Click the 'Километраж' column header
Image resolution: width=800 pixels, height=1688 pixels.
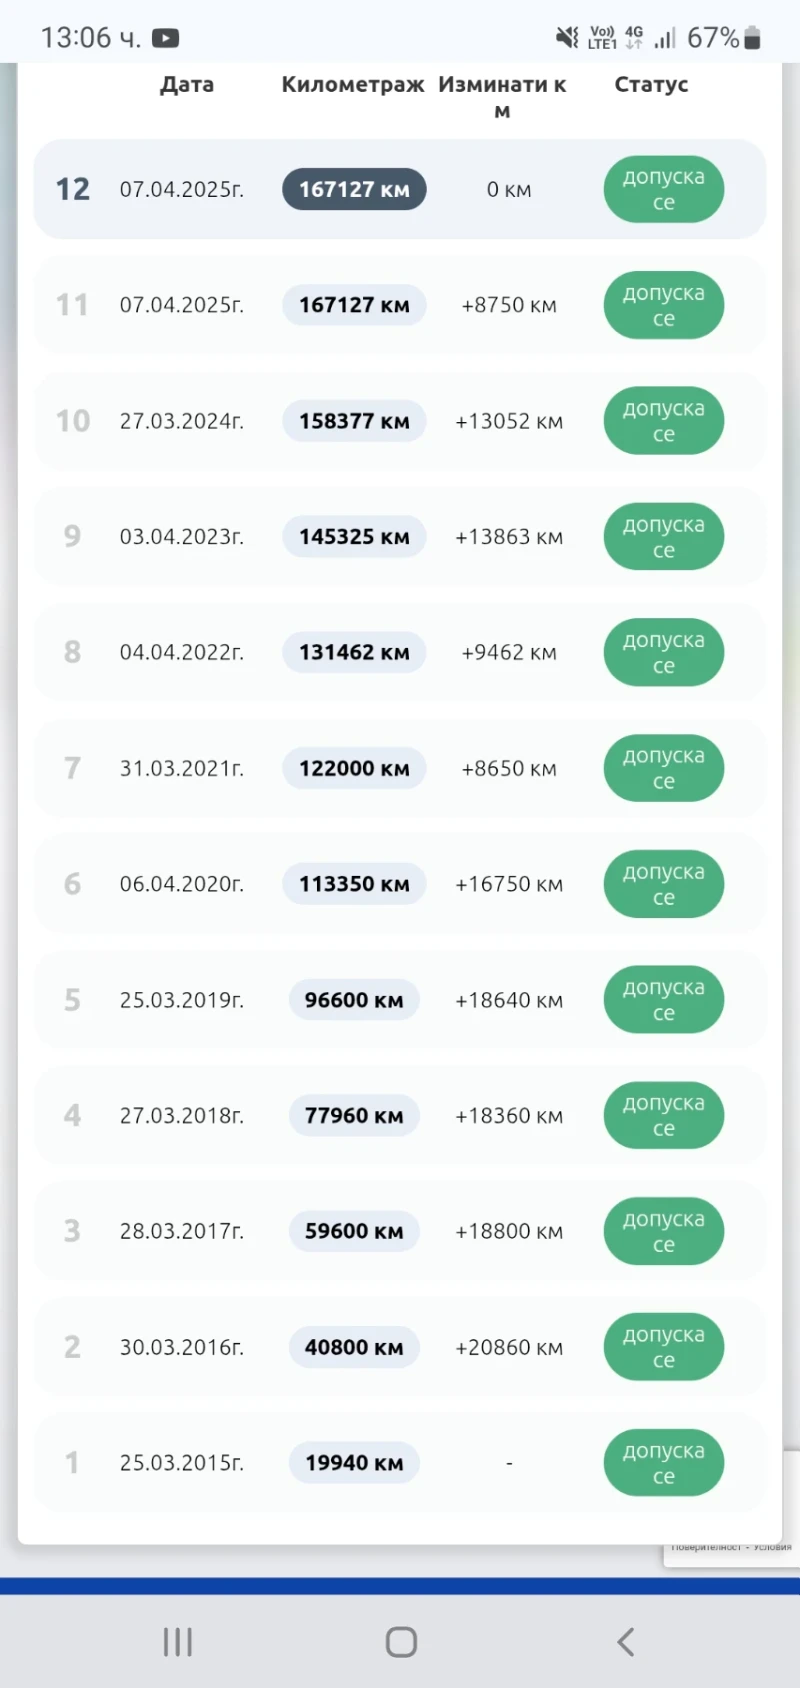(352, 85)
